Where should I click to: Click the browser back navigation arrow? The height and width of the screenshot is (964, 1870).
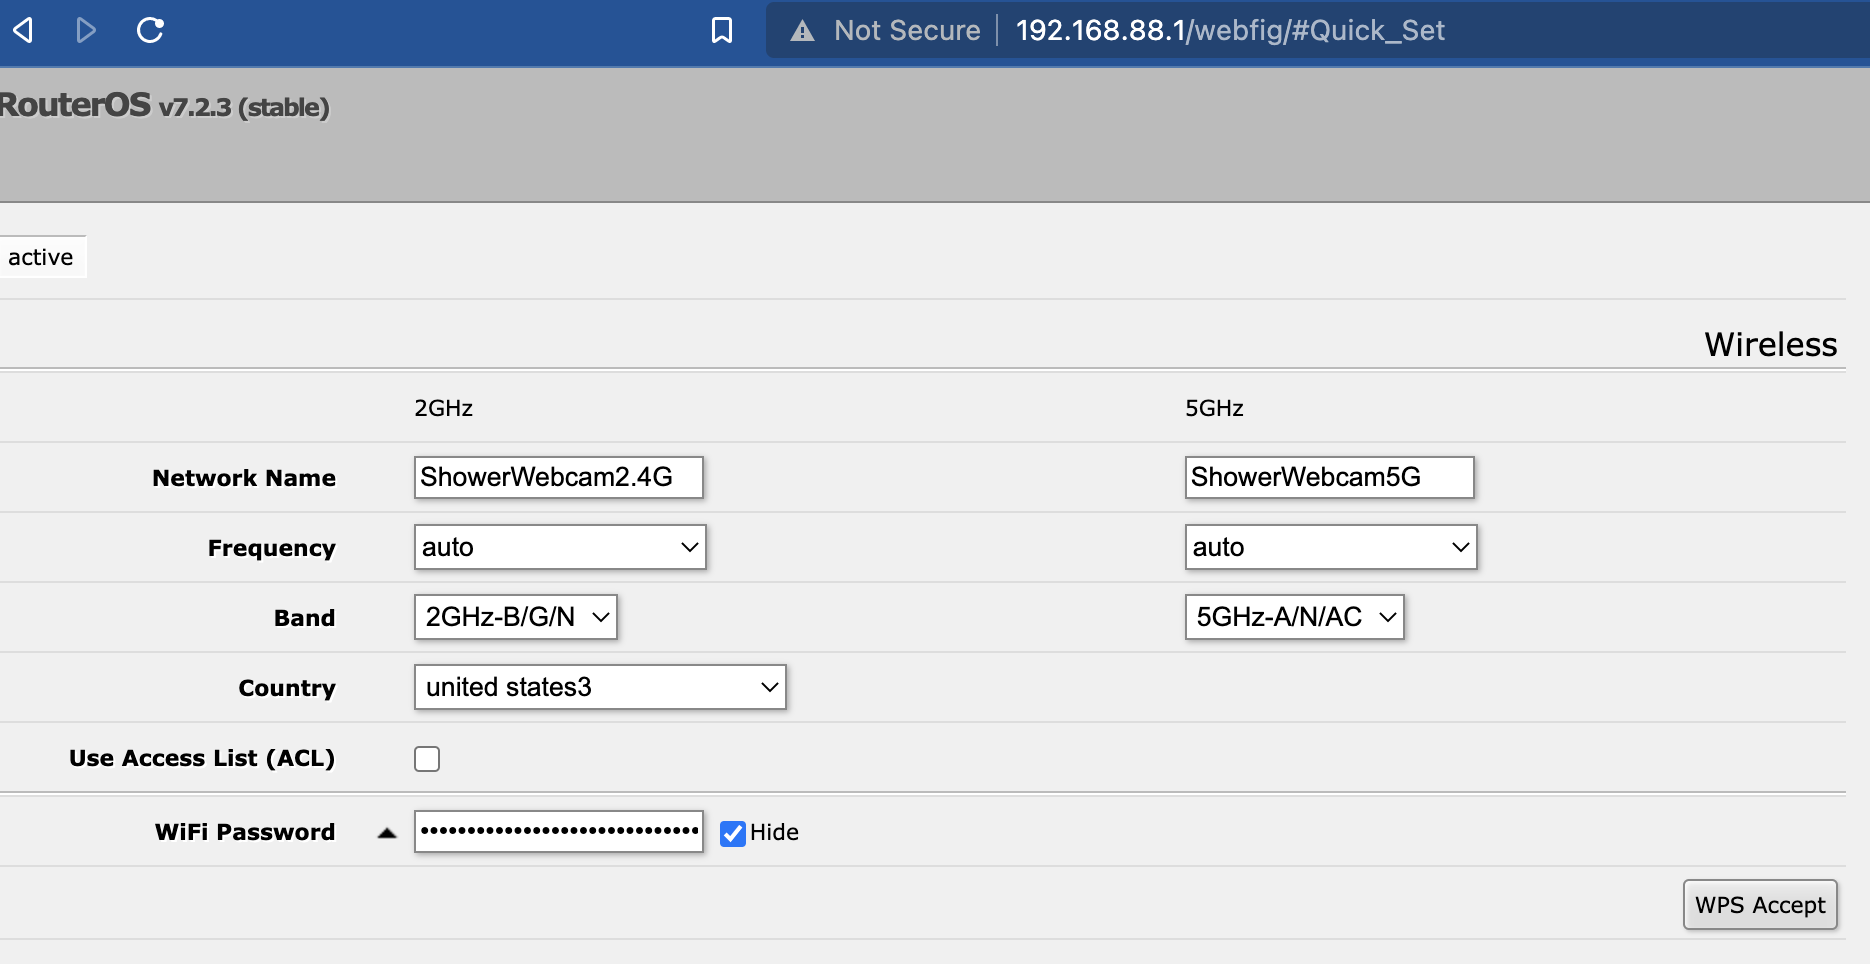tap(23, 31)
